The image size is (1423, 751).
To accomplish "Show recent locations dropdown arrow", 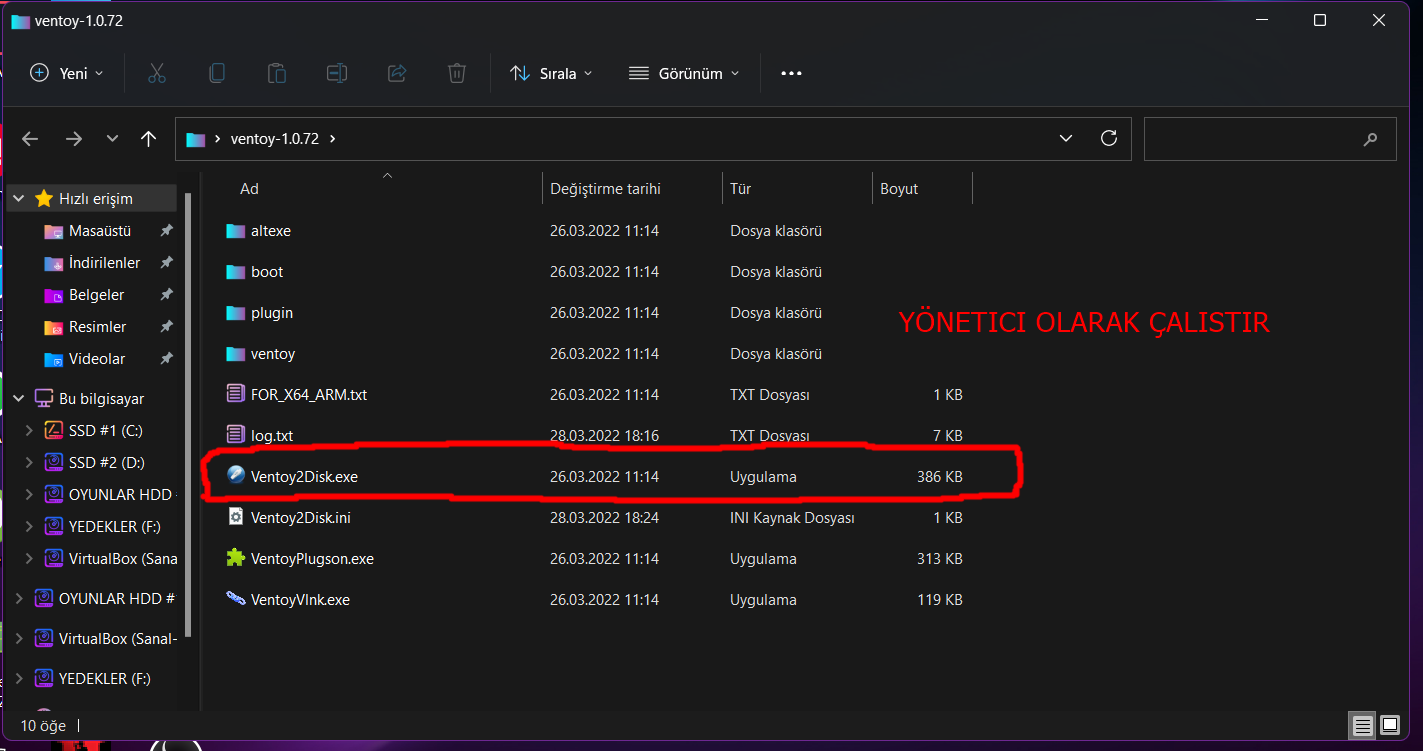I will pos(112,139).
